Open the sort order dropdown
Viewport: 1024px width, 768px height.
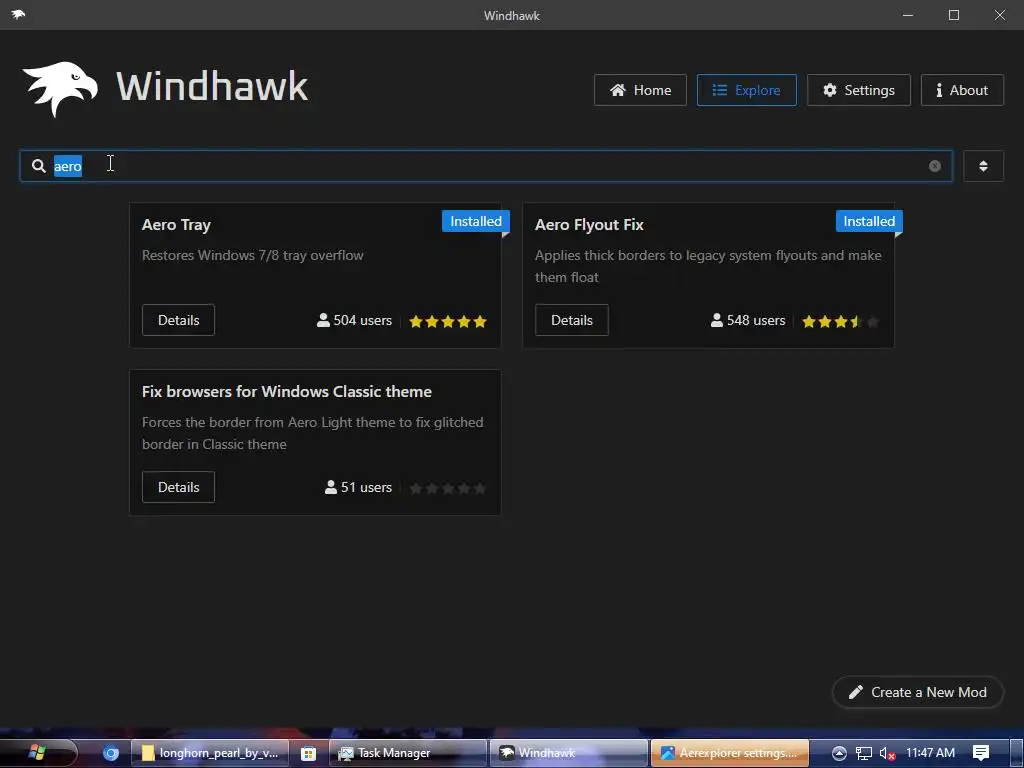(x=983, y=166)
